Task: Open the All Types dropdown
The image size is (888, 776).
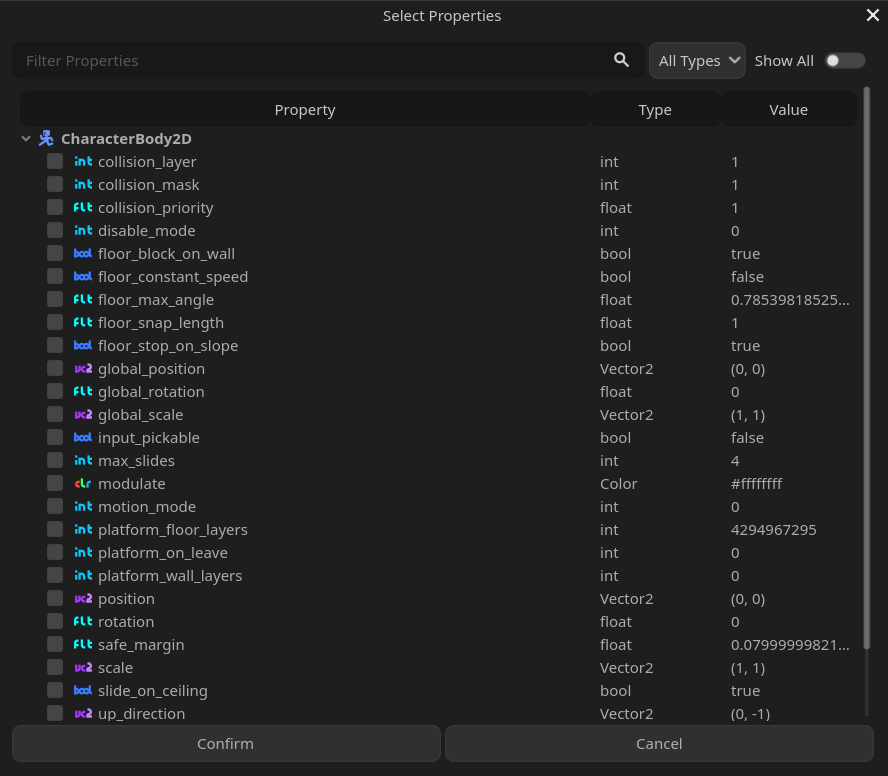Action: point(697,61)
